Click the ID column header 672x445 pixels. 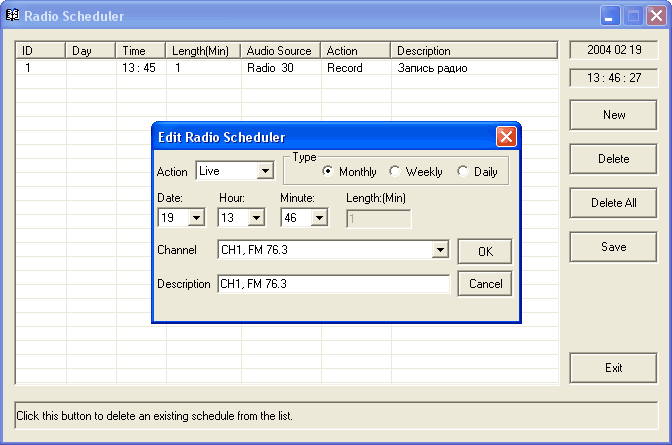(x=41, y=51)
